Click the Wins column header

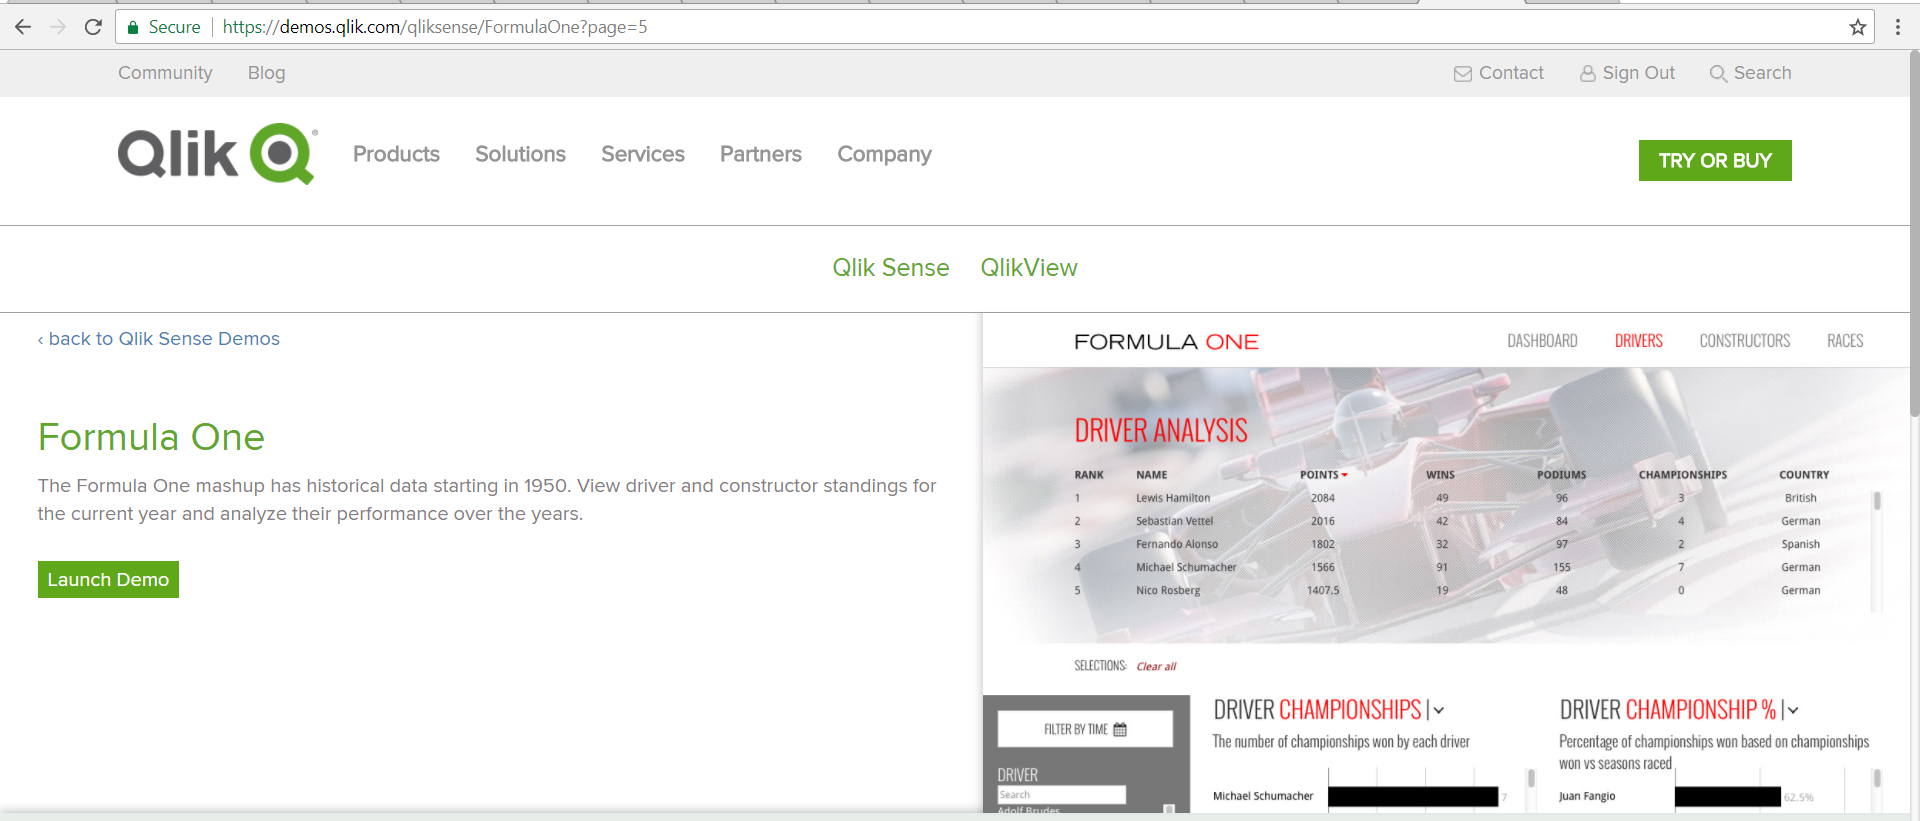tap(1440, 475)
